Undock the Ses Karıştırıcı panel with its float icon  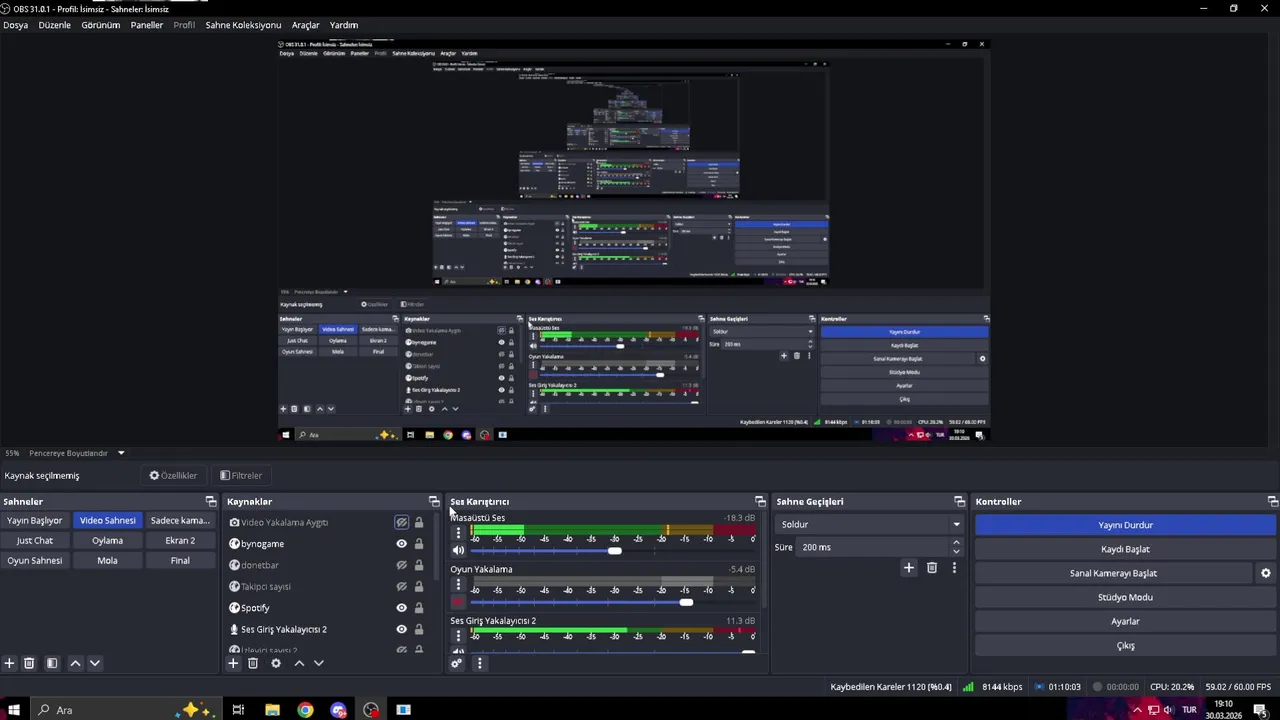pyautogui.click(x=760, y=501)
